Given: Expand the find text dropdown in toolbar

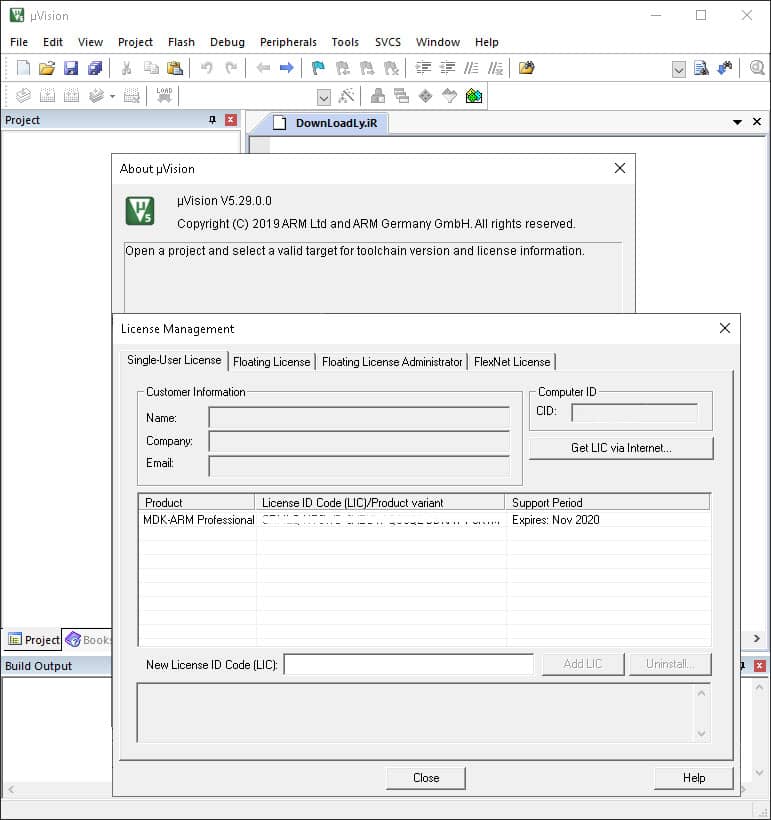Looking at the screenshot, I should pos(678,69).
